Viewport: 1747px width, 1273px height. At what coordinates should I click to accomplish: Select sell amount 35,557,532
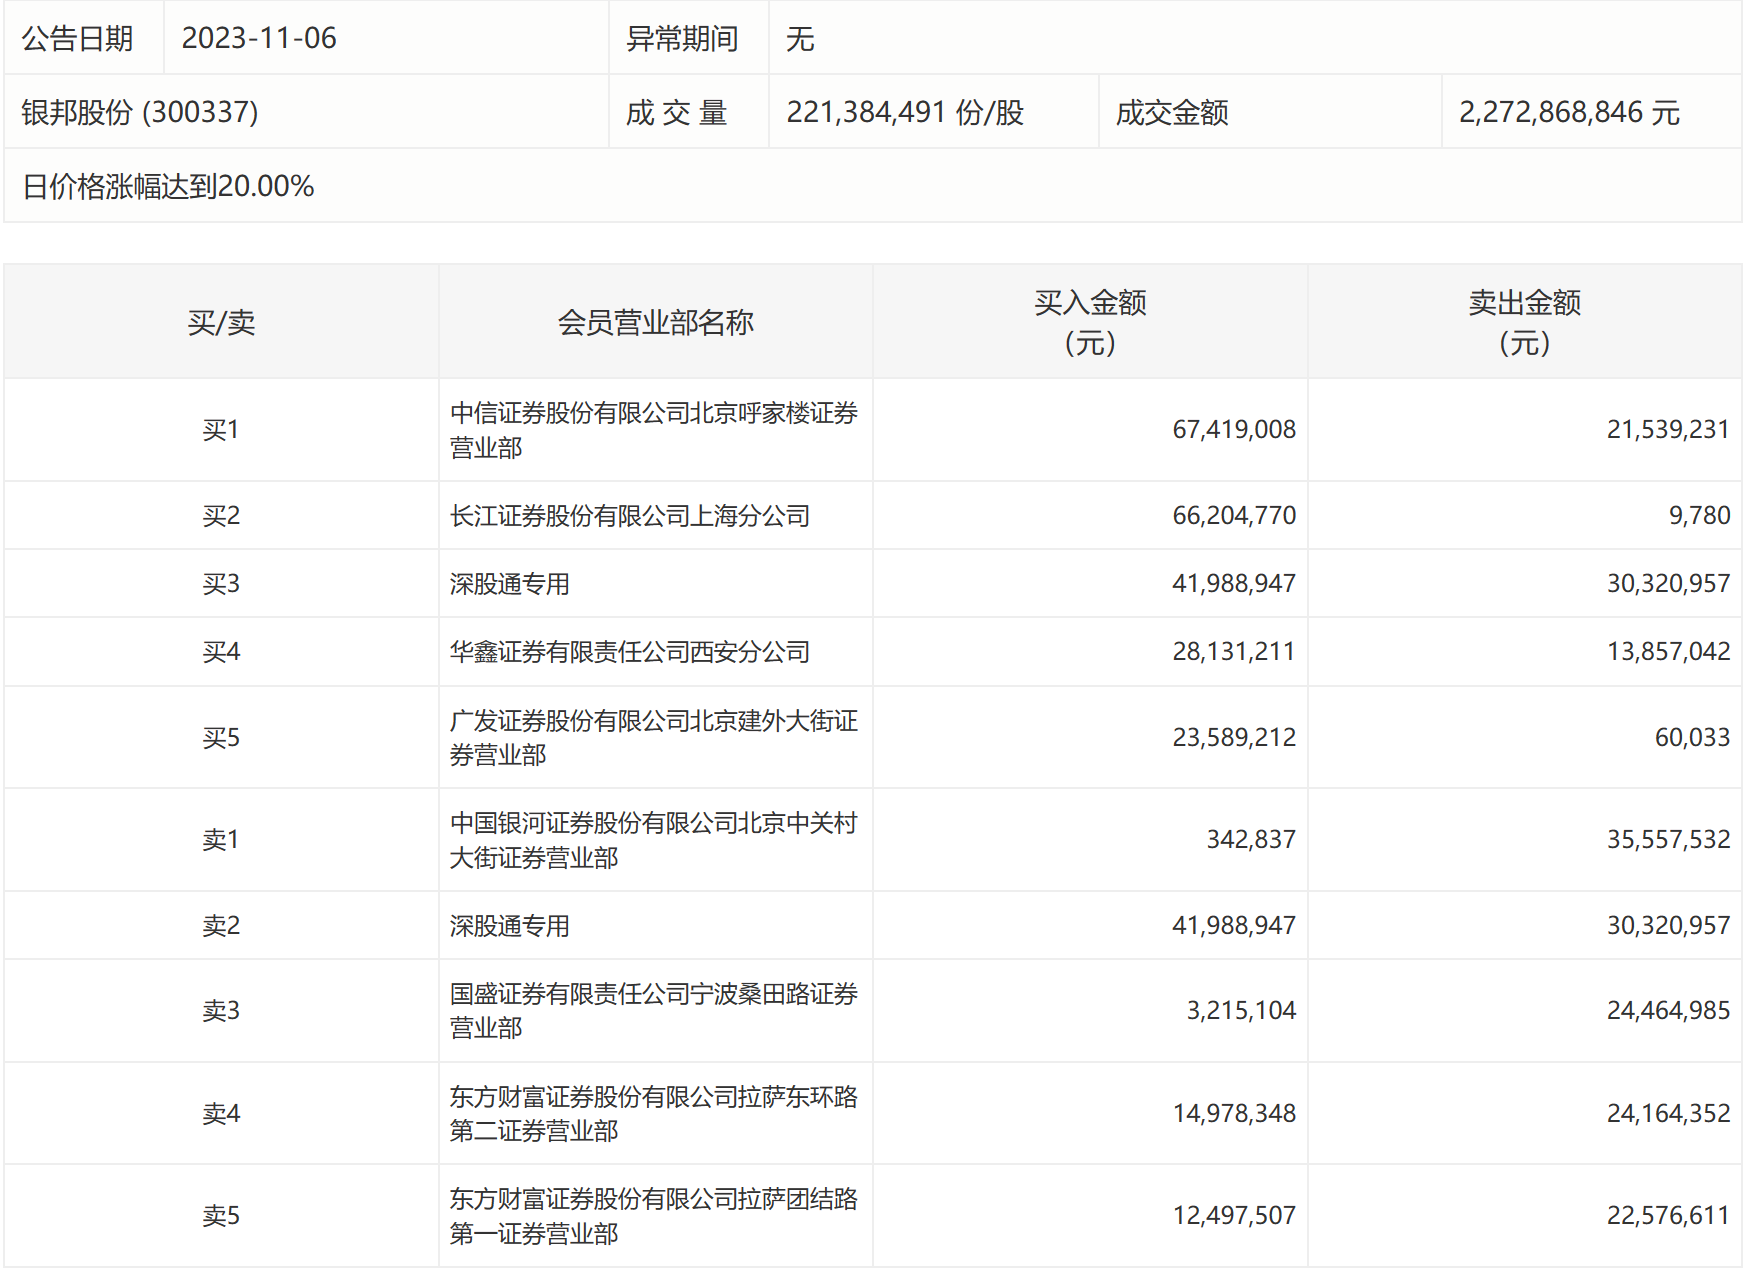pyautogui.click(x=1668, y=839)
